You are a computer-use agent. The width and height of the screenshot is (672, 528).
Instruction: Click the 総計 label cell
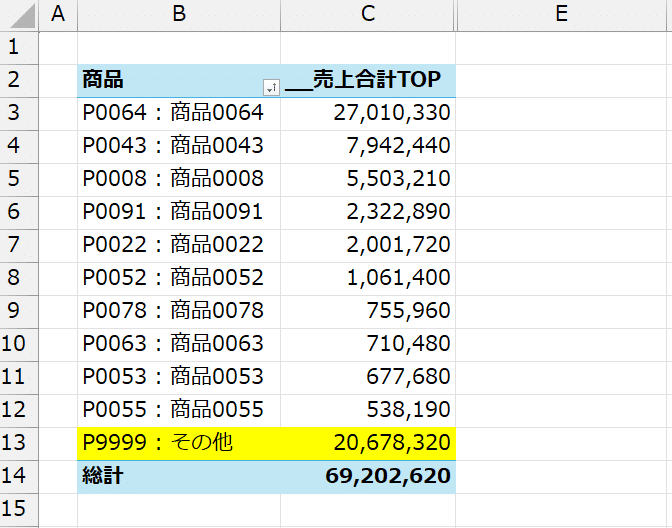179,477
